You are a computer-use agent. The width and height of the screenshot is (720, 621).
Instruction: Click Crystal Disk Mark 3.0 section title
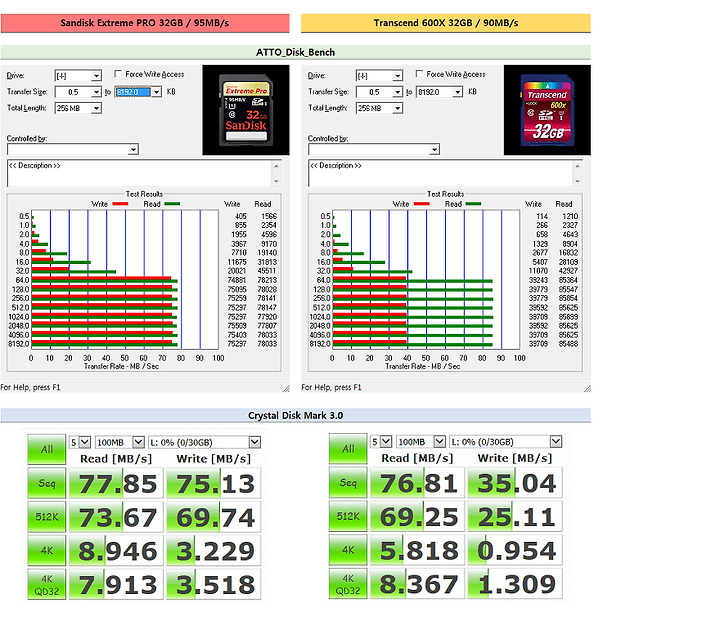[295, 415]
